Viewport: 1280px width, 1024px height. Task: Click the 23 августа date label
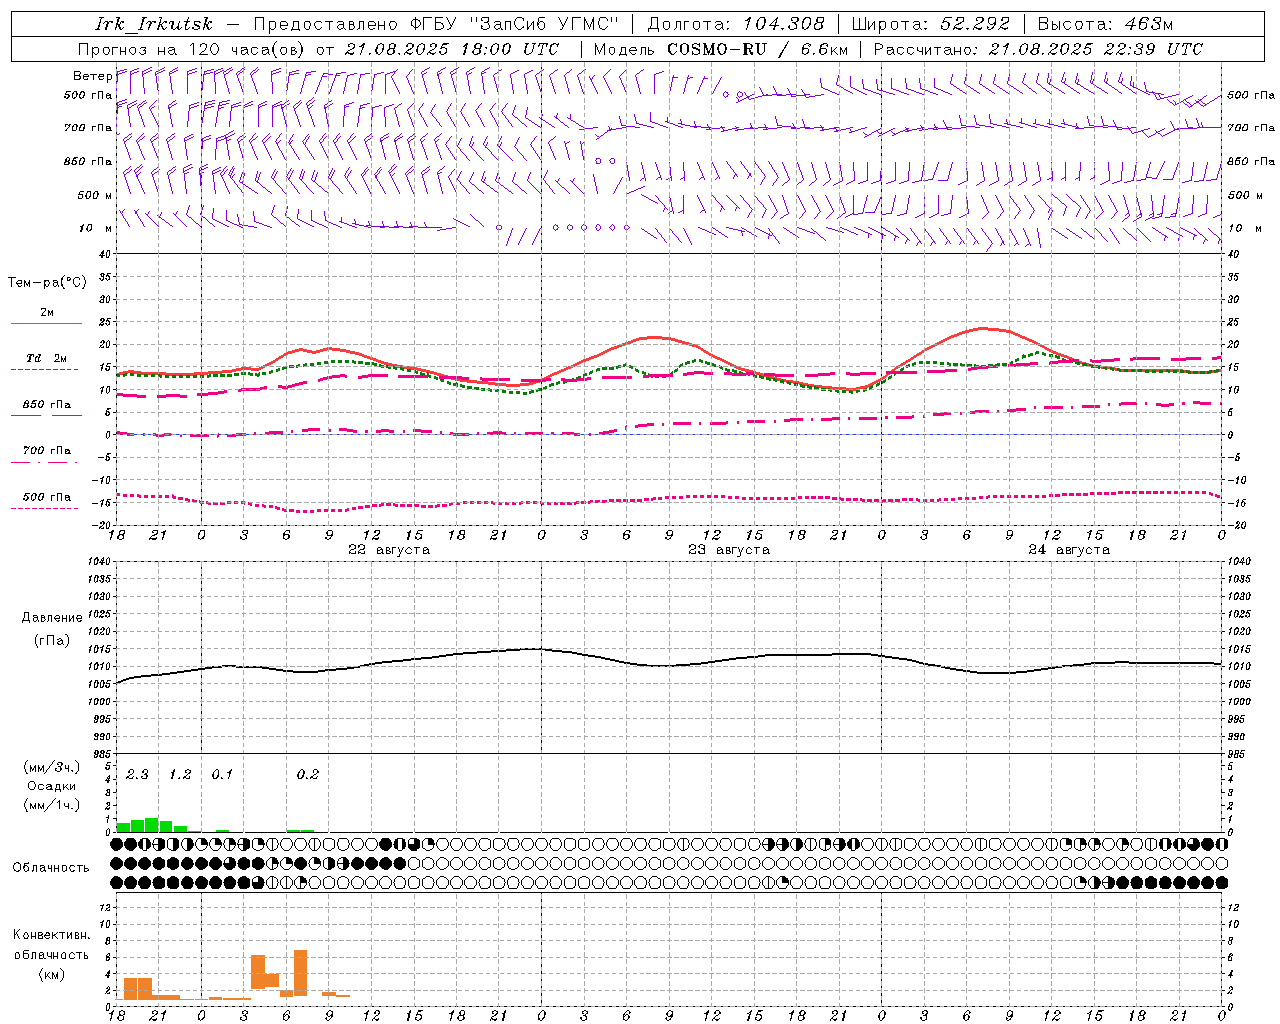[x=729, y=550]
